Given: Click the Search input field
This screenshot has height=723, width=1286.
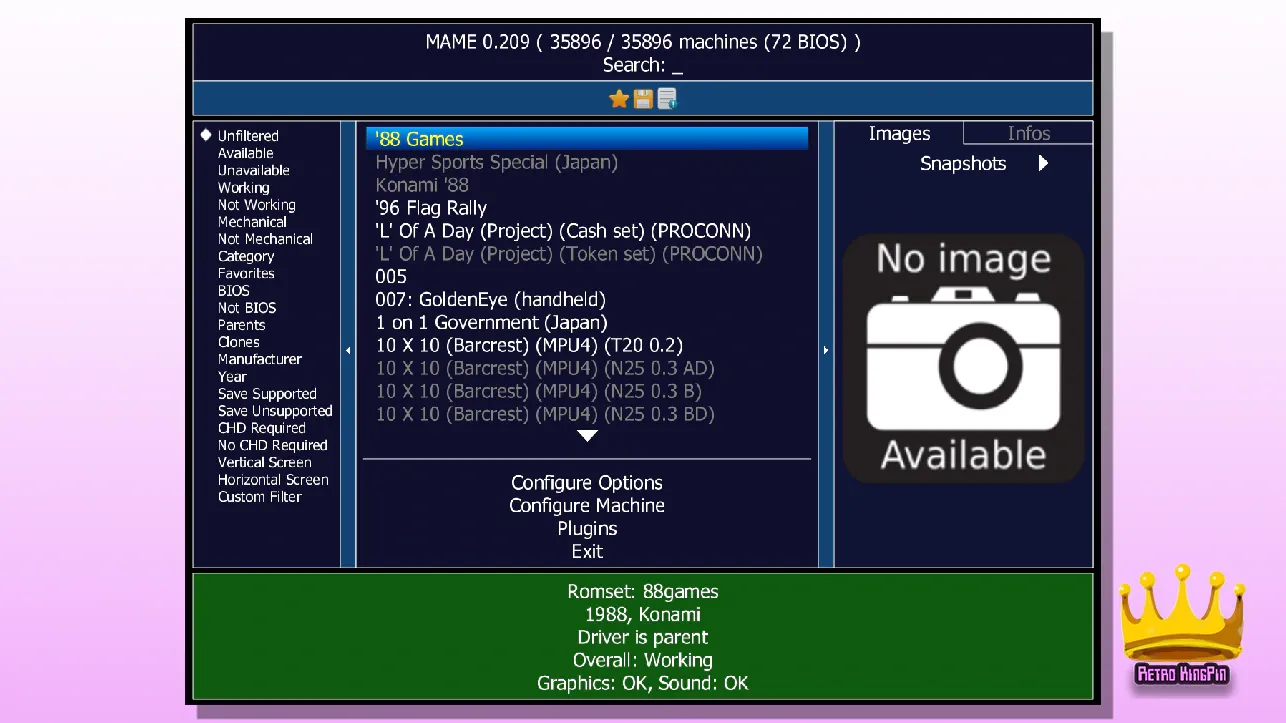Looking at the screenshot, I should 643,66.
